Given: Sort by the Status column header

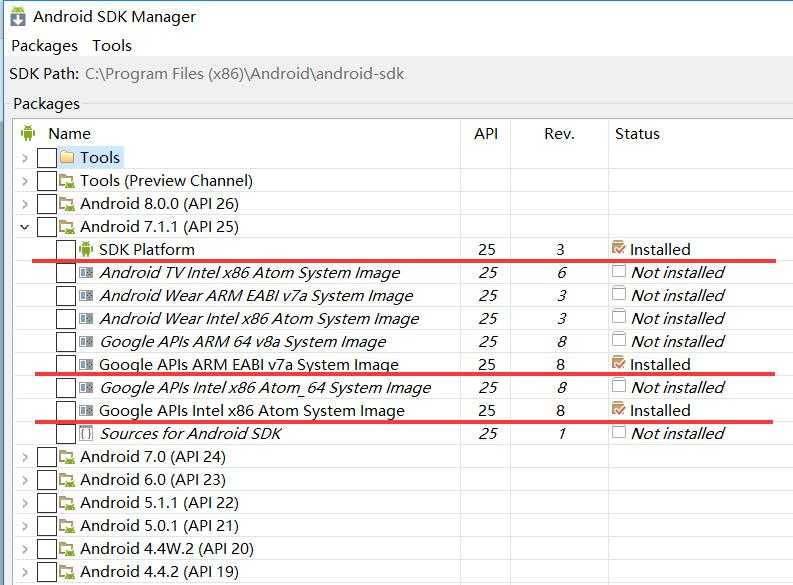Looking at the screenshot, I should pos(637,133).
